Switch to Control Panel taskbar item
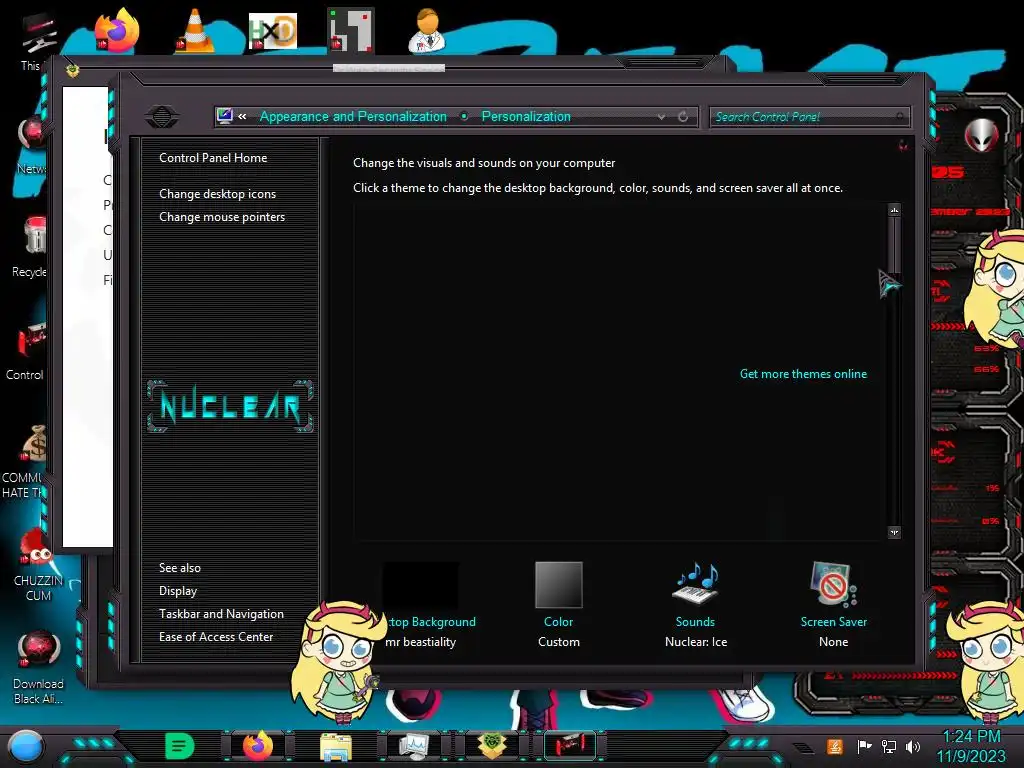 (569, 746)
